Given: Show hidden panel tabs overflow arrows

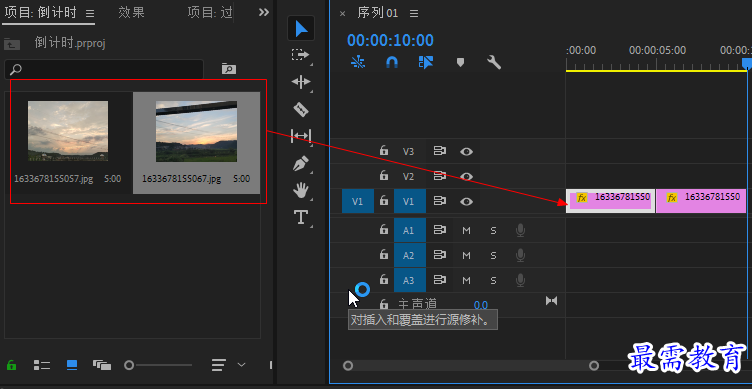Looking at the screenshot, I should 264,12.
